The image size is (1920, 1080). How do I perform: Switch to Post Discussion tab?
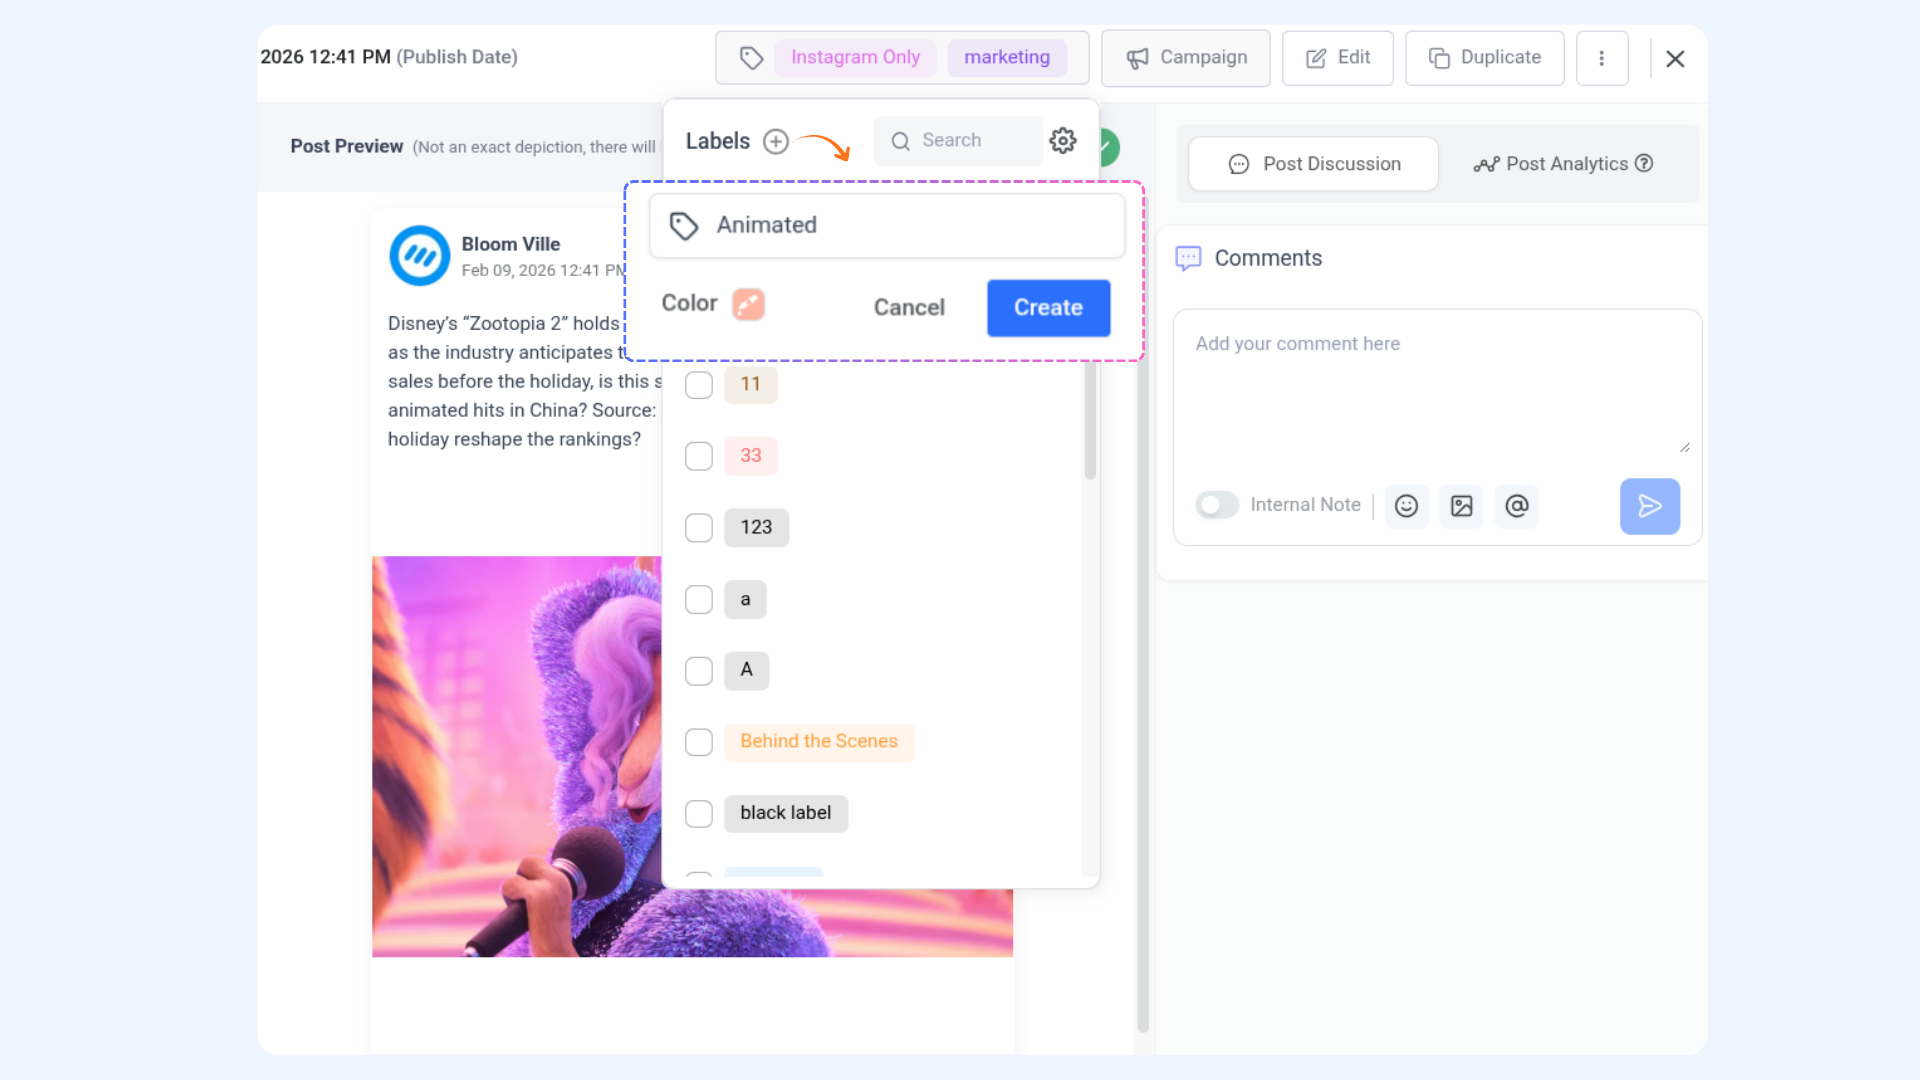[x=1313, y=164]
